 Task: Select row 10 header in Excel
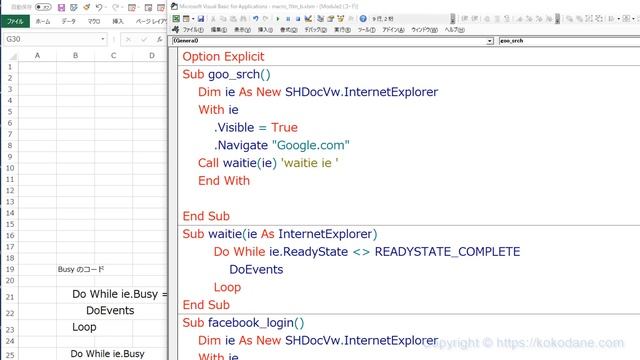[x=10, y=168]
